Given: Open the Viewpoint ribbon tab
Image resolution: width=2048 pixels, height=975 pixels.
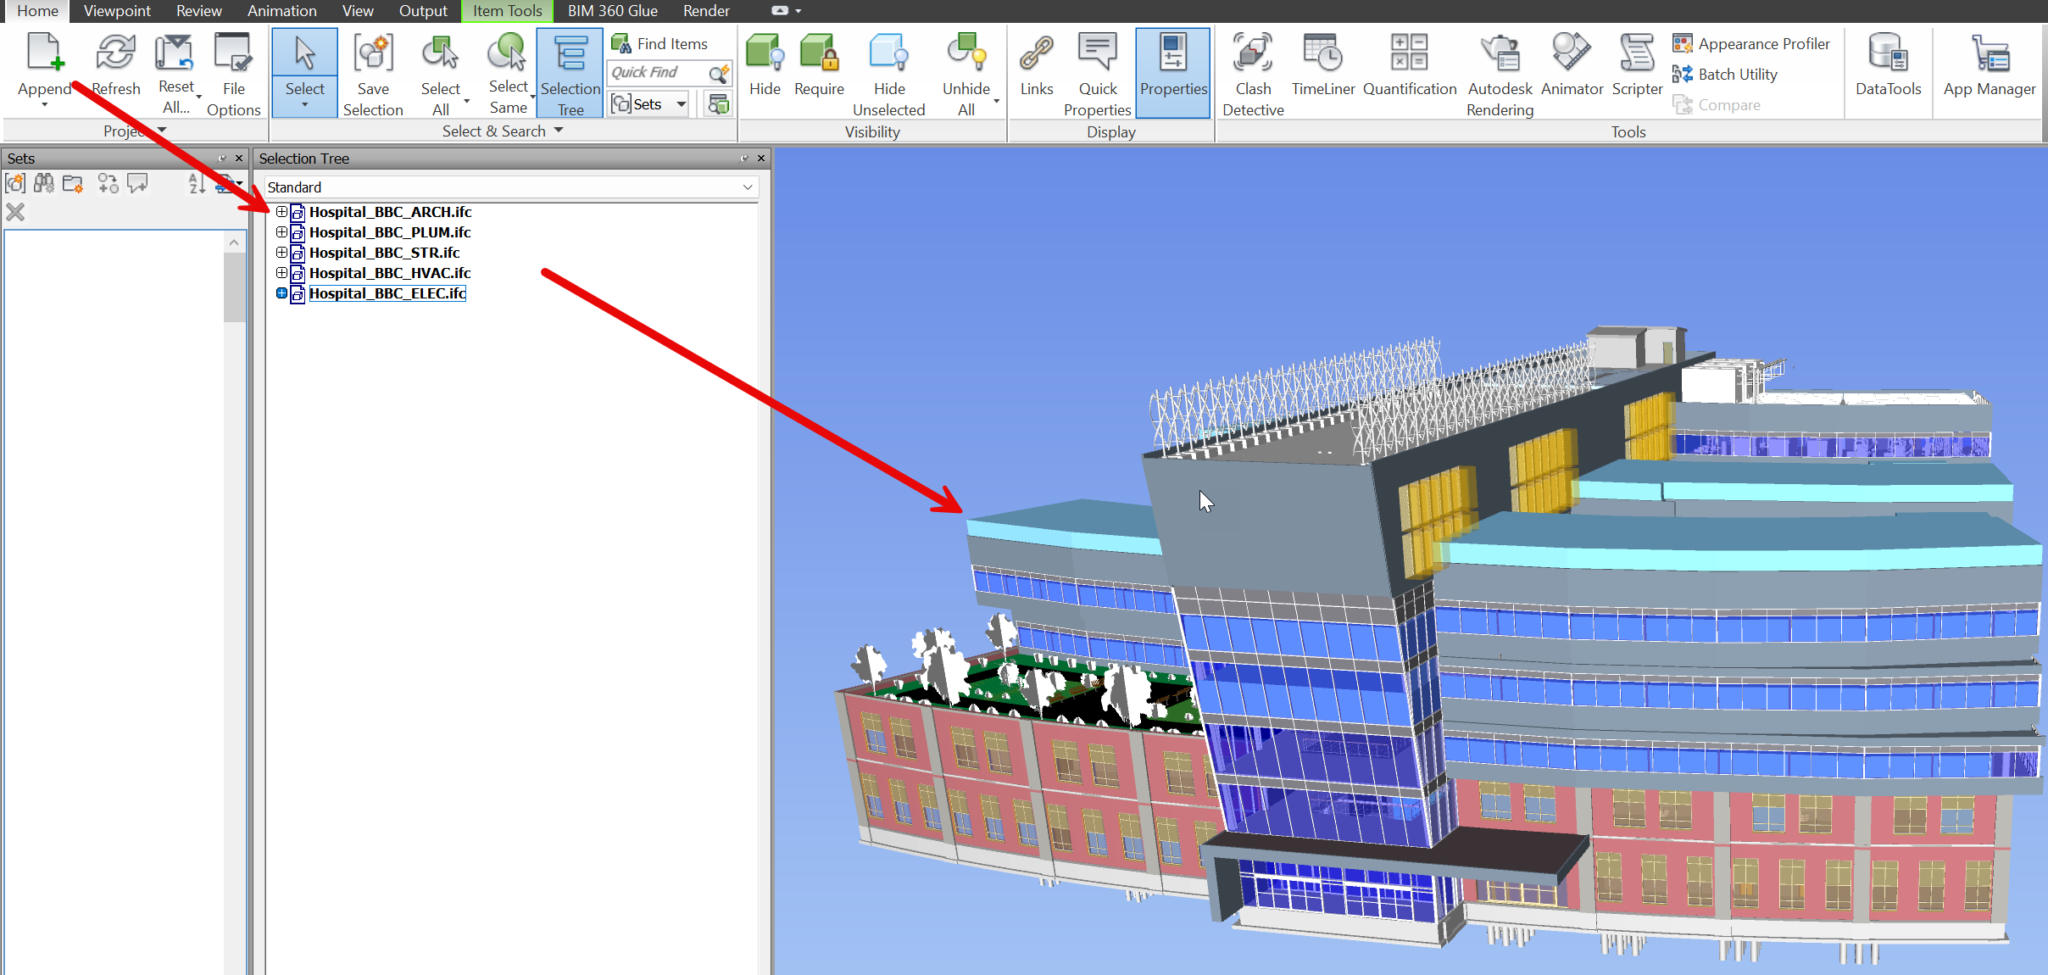Looking at the screenshot, I should coord(116,11).
